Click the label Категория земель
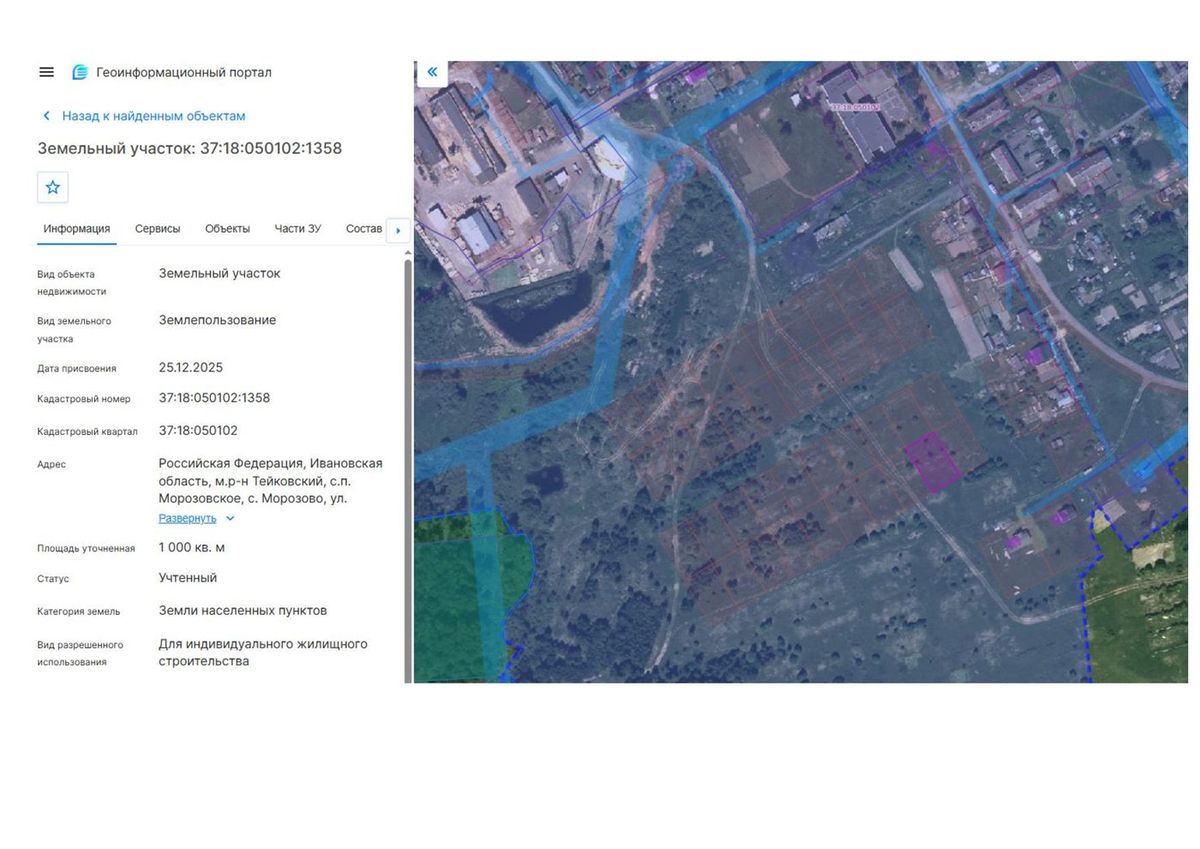The width and height of the screenshot is (1200, 849). tap(79, 612)
